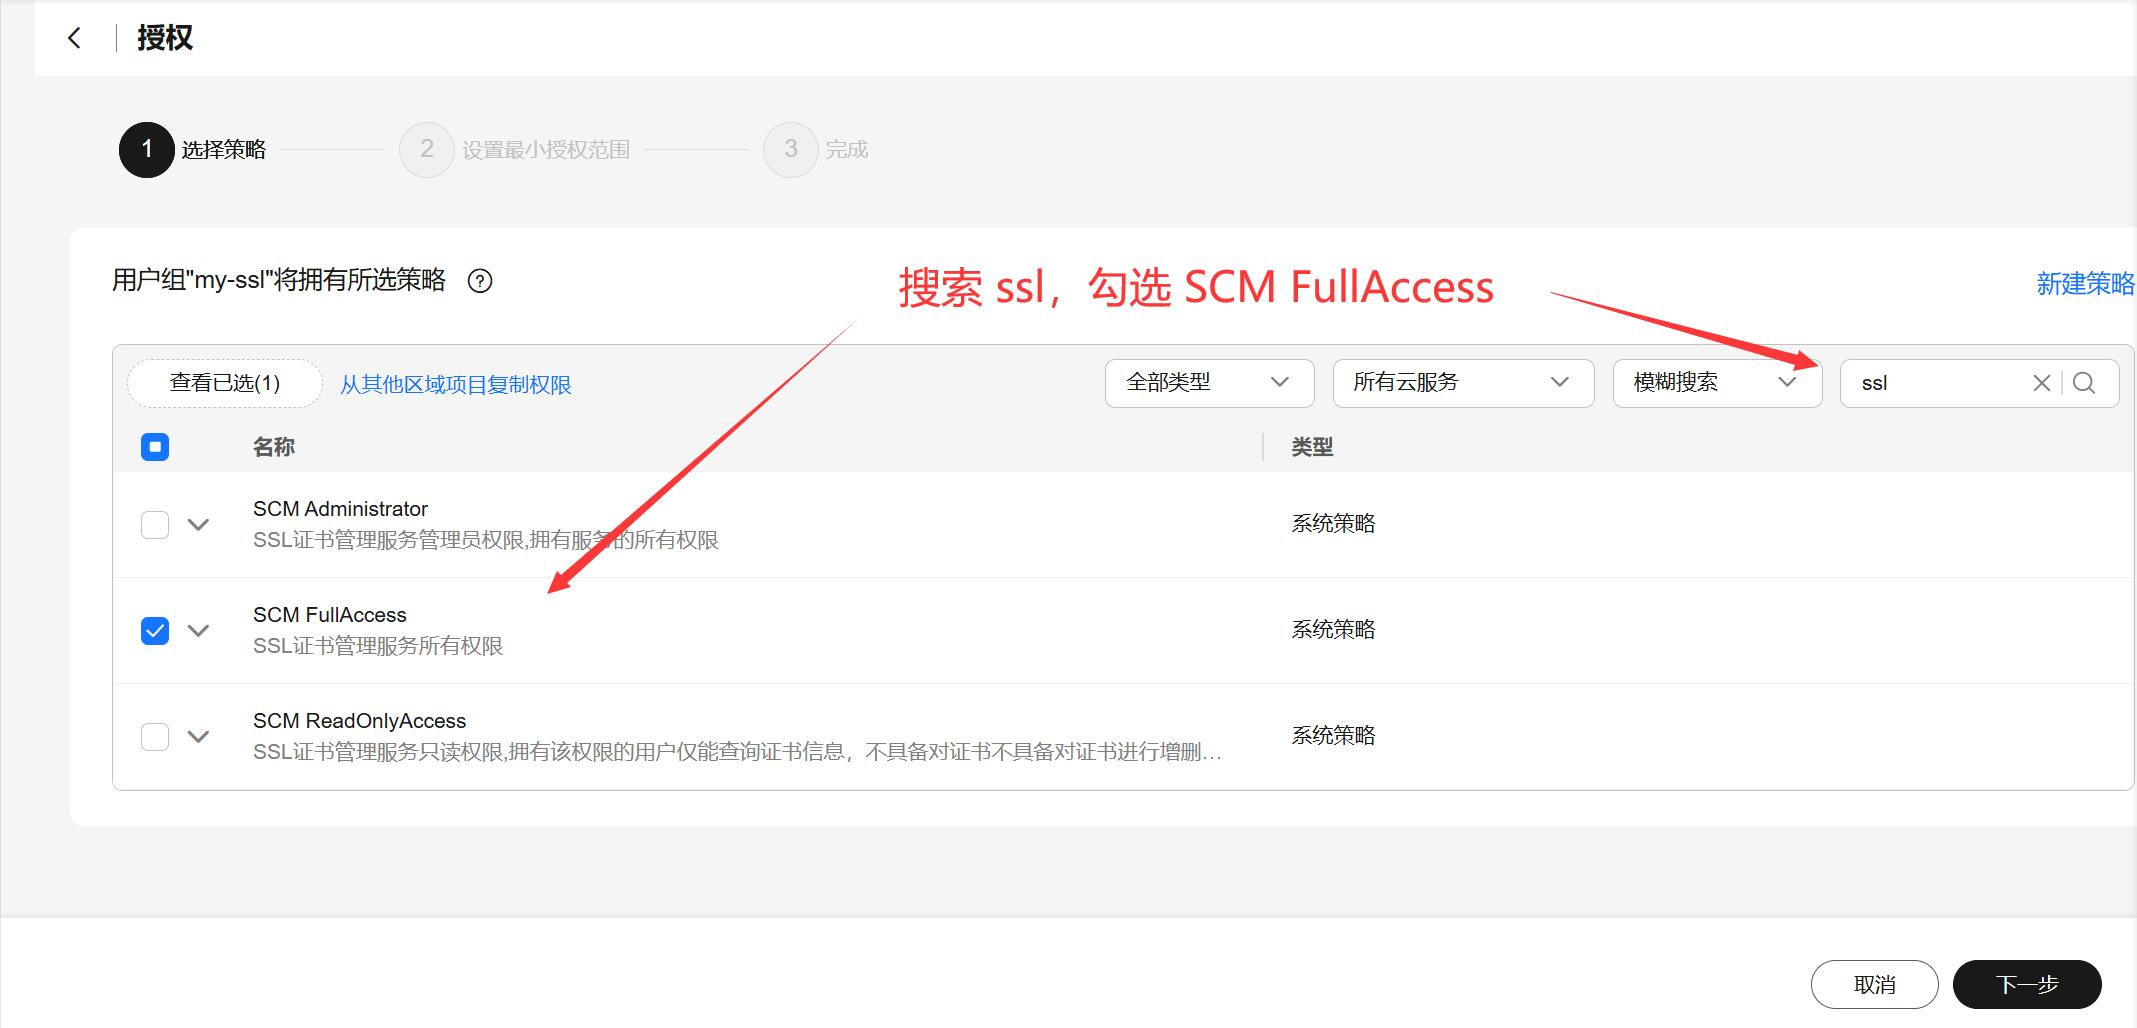Click the back arrow icon beside 授权
The image size is (2137, 1028).
(74, 38)
